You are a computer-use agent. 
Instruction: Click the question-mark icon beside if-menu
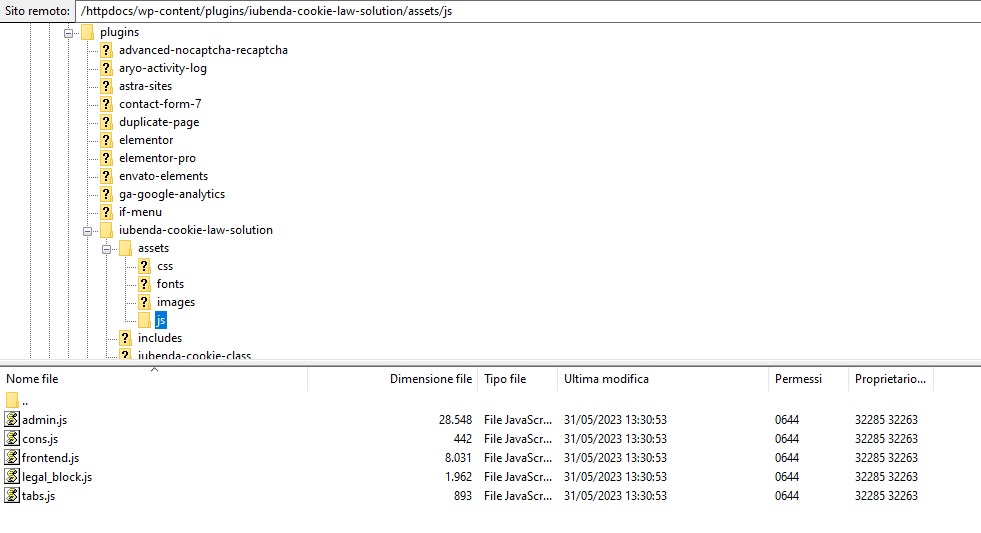coord(106,212)
